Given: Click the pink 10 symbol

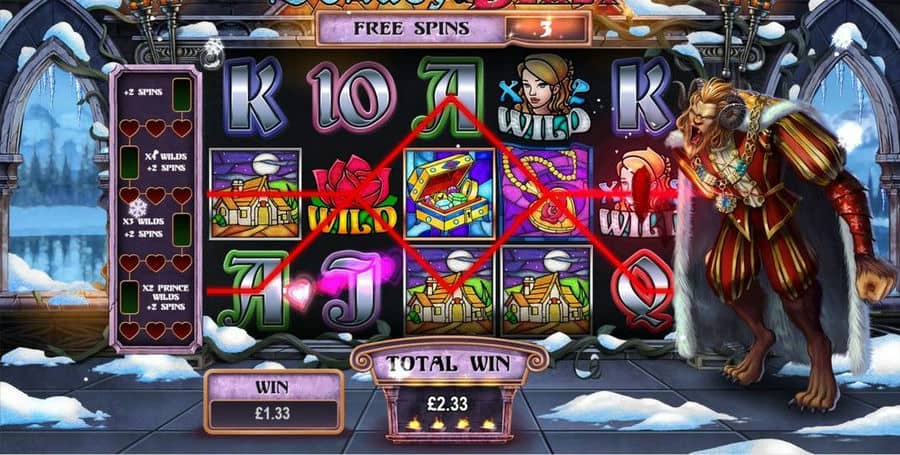Looking at the screenshot, I should coord(352,96).
